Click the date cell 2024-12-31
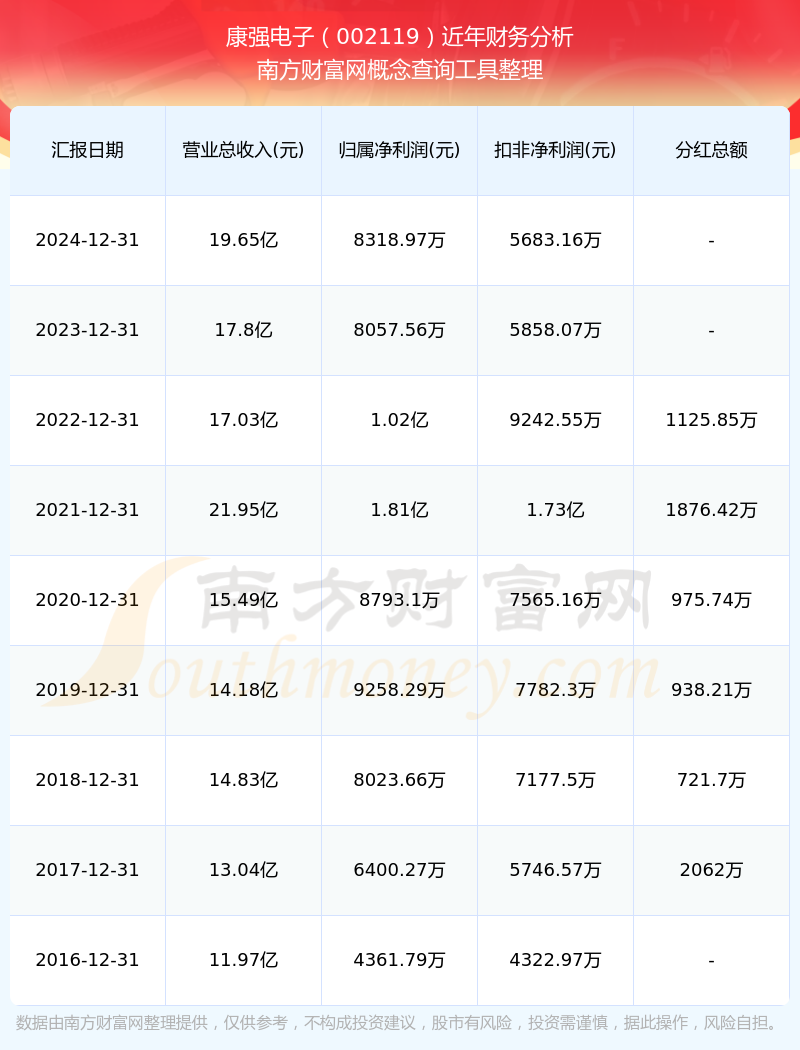Screen dimensions: 800x1050 88,240
